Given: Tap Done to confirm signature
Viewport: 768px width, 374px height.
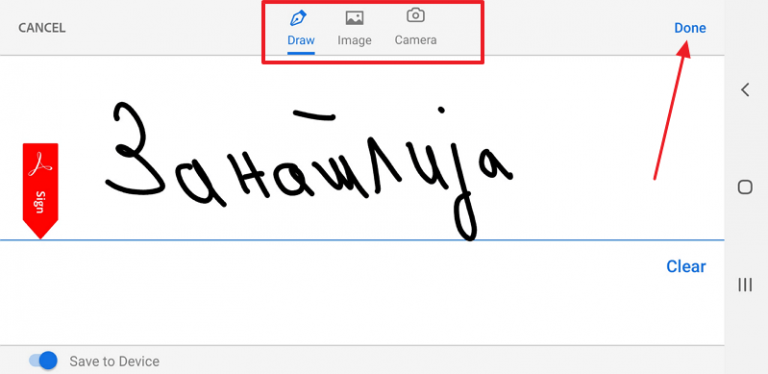Looking at the screenshot, I should [690, 28].
